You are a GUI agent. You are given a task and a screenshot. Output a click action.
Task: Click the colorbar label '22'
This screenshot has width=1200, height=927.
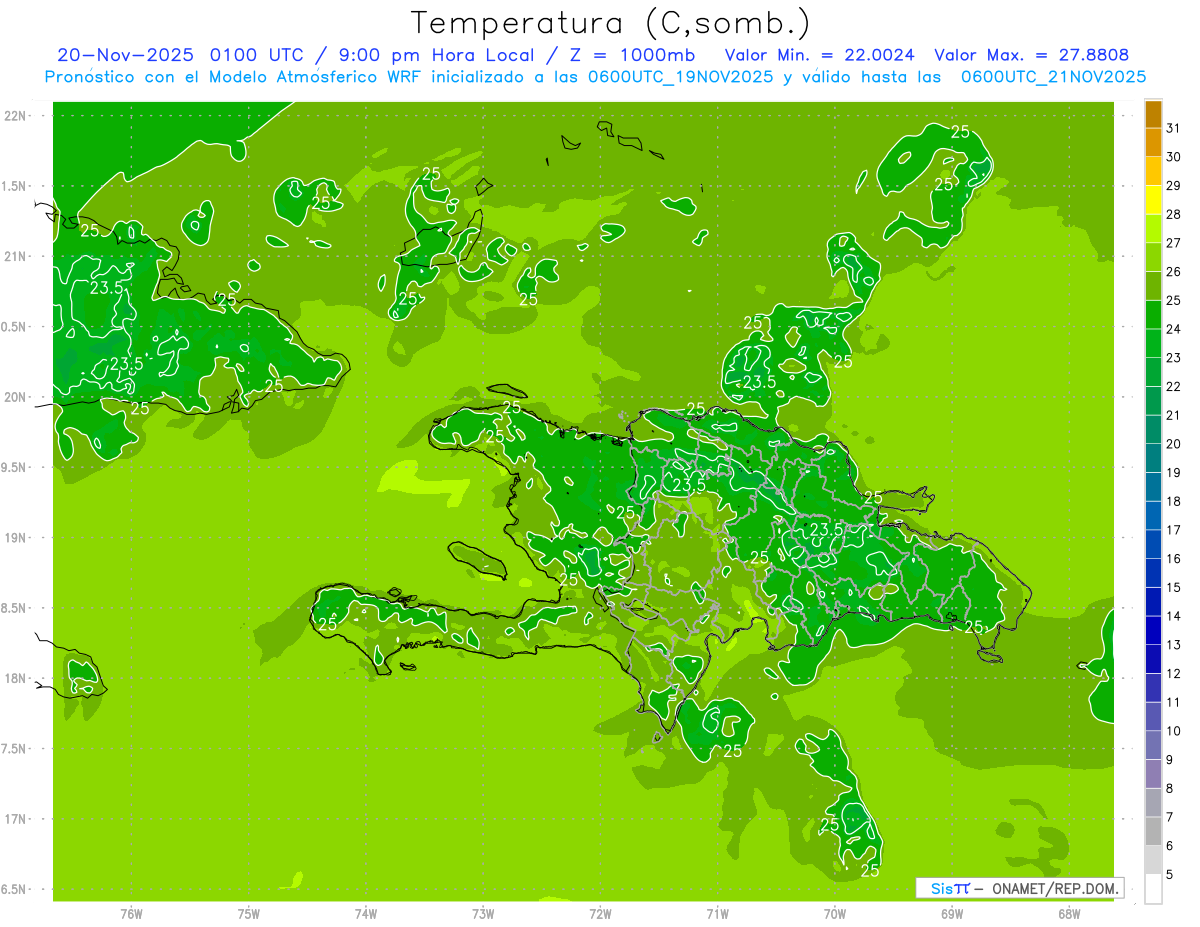coord(1174,387)
